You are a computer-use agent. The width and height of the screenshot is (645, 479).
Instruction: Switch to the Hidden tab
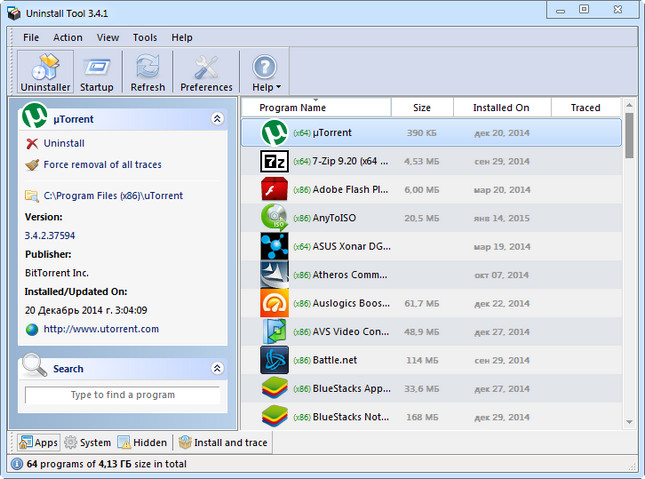(x=142, y=442)
